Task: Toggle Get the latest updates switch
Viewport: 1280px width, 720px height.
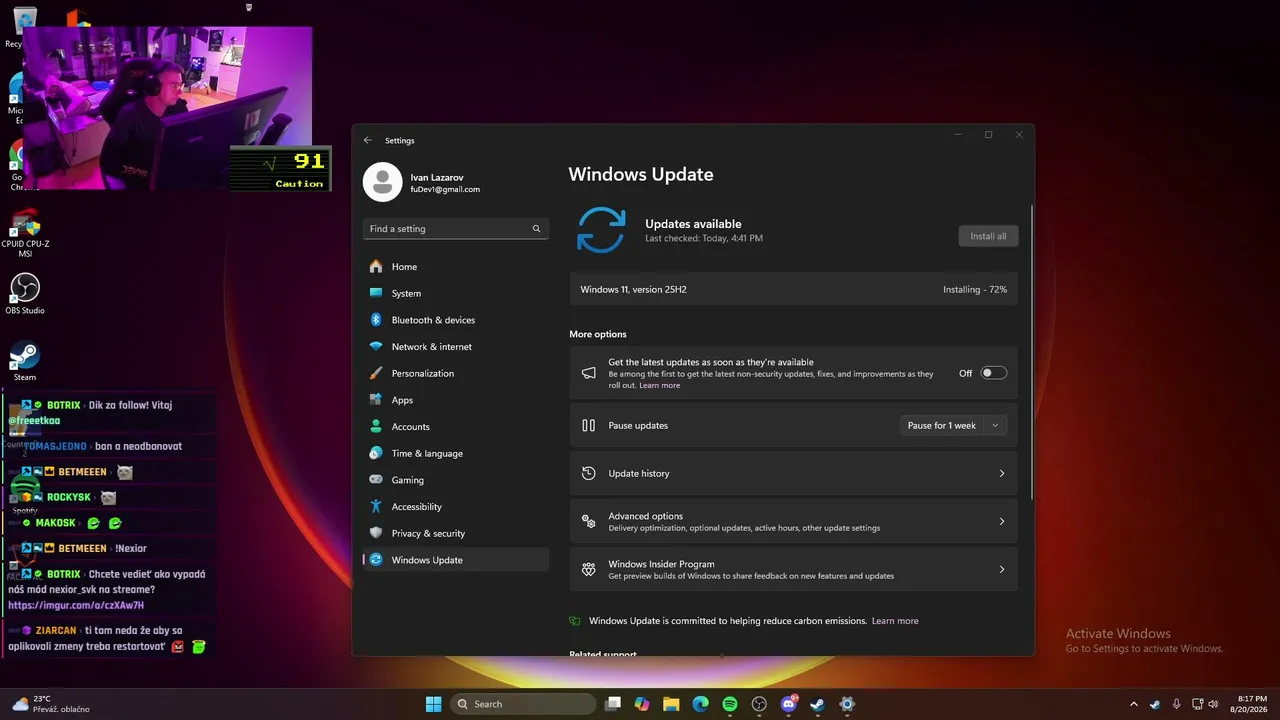Action: (x=993, y=373)
